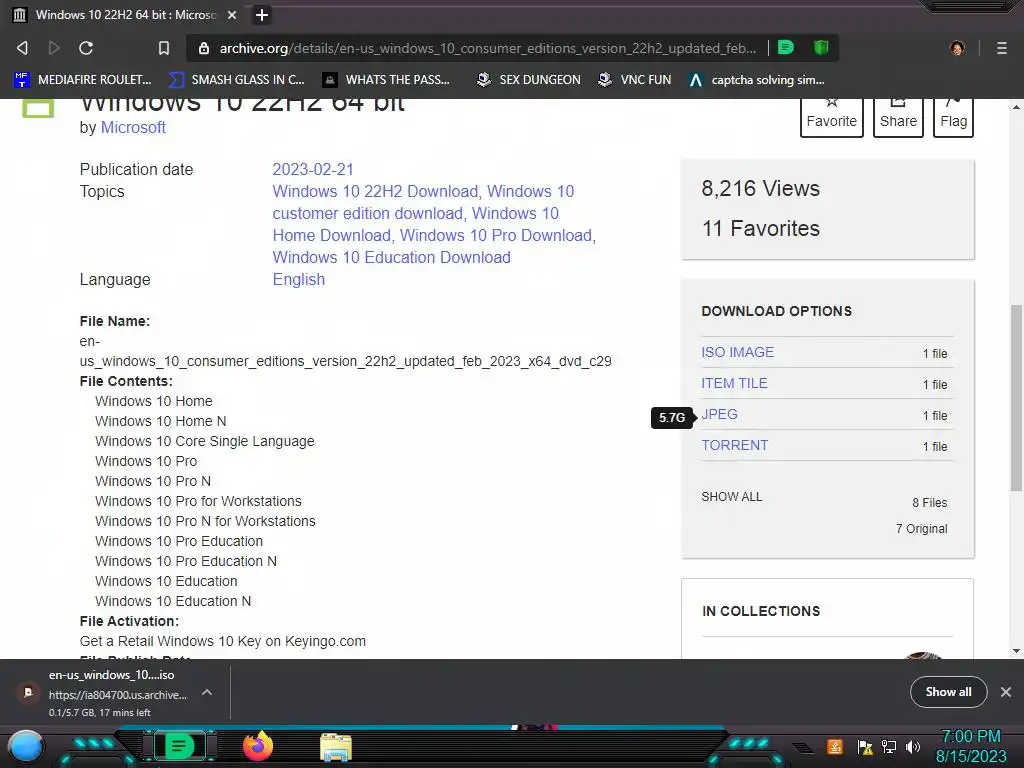Expand the download item chevron menu
This screenshot has width=1024, height=768.
(x=207, y=692)
